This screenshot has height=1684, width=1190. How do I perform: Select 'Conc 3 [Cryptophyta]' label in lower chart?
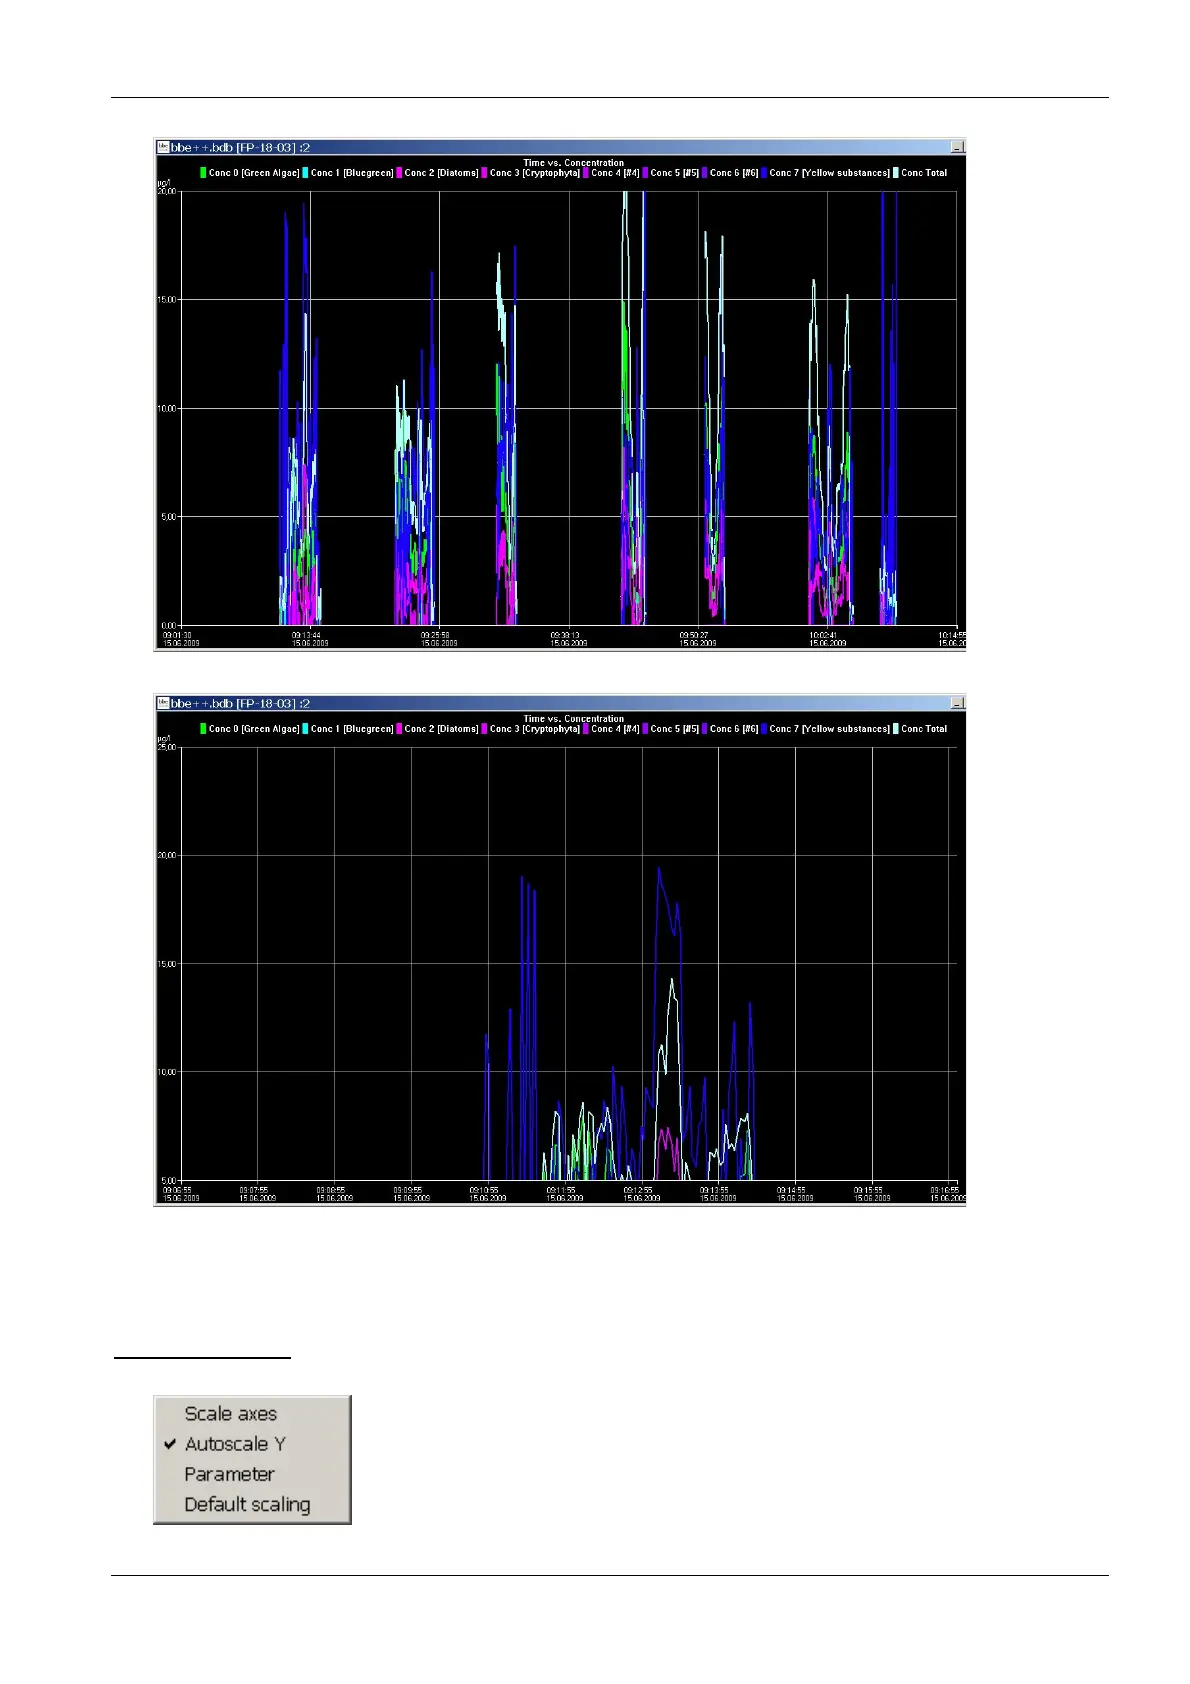(534, 729)
